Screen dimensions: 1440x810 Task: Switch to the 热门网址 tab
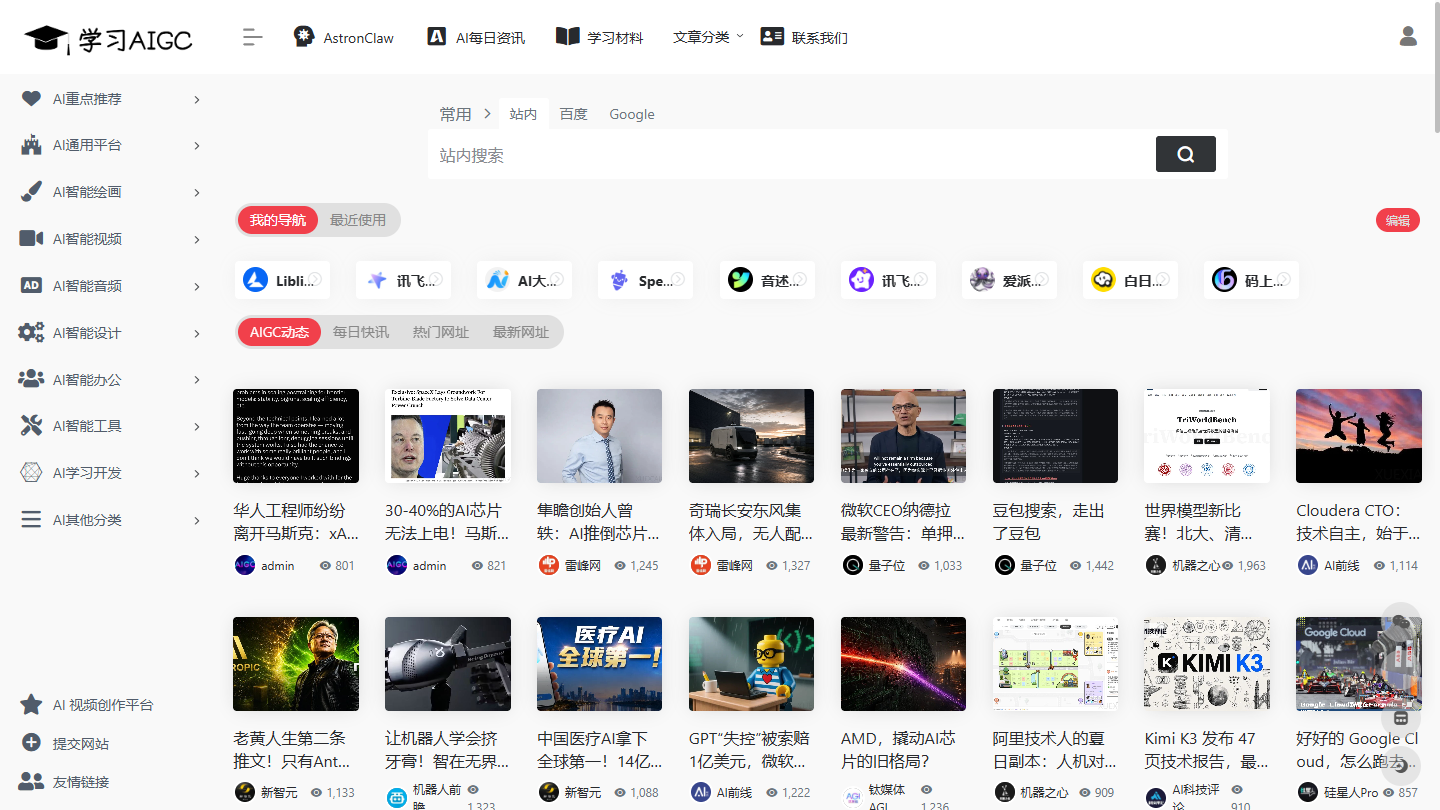coord(441,332)
